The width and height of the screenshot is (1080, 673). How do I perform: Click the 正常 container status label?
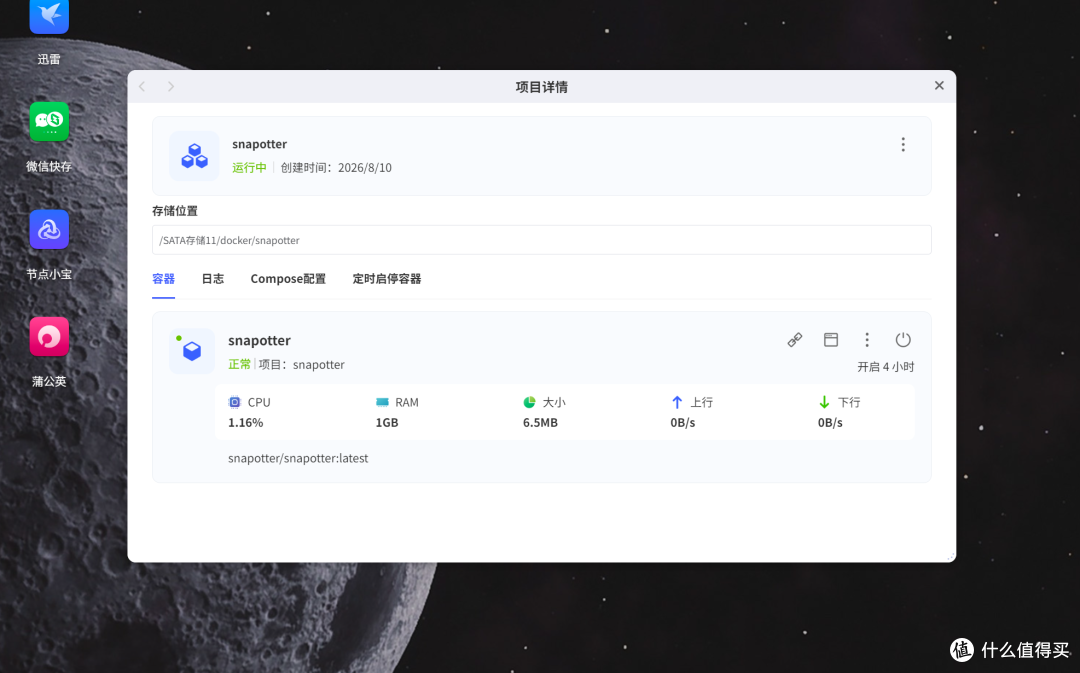pyautogui.click(x=239, y=364)
